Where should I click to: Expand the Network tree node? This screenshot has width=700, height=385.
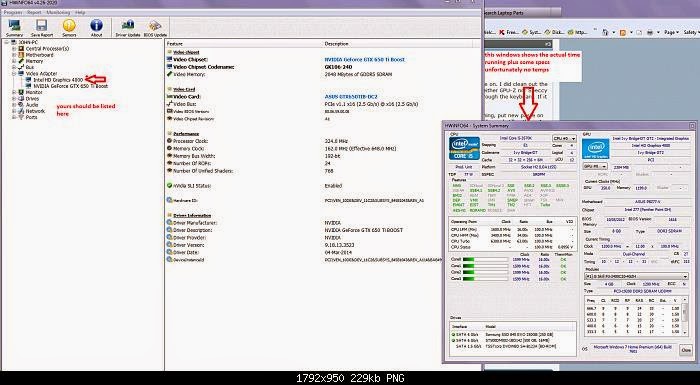pyautogui.click(x=14, y=111)
